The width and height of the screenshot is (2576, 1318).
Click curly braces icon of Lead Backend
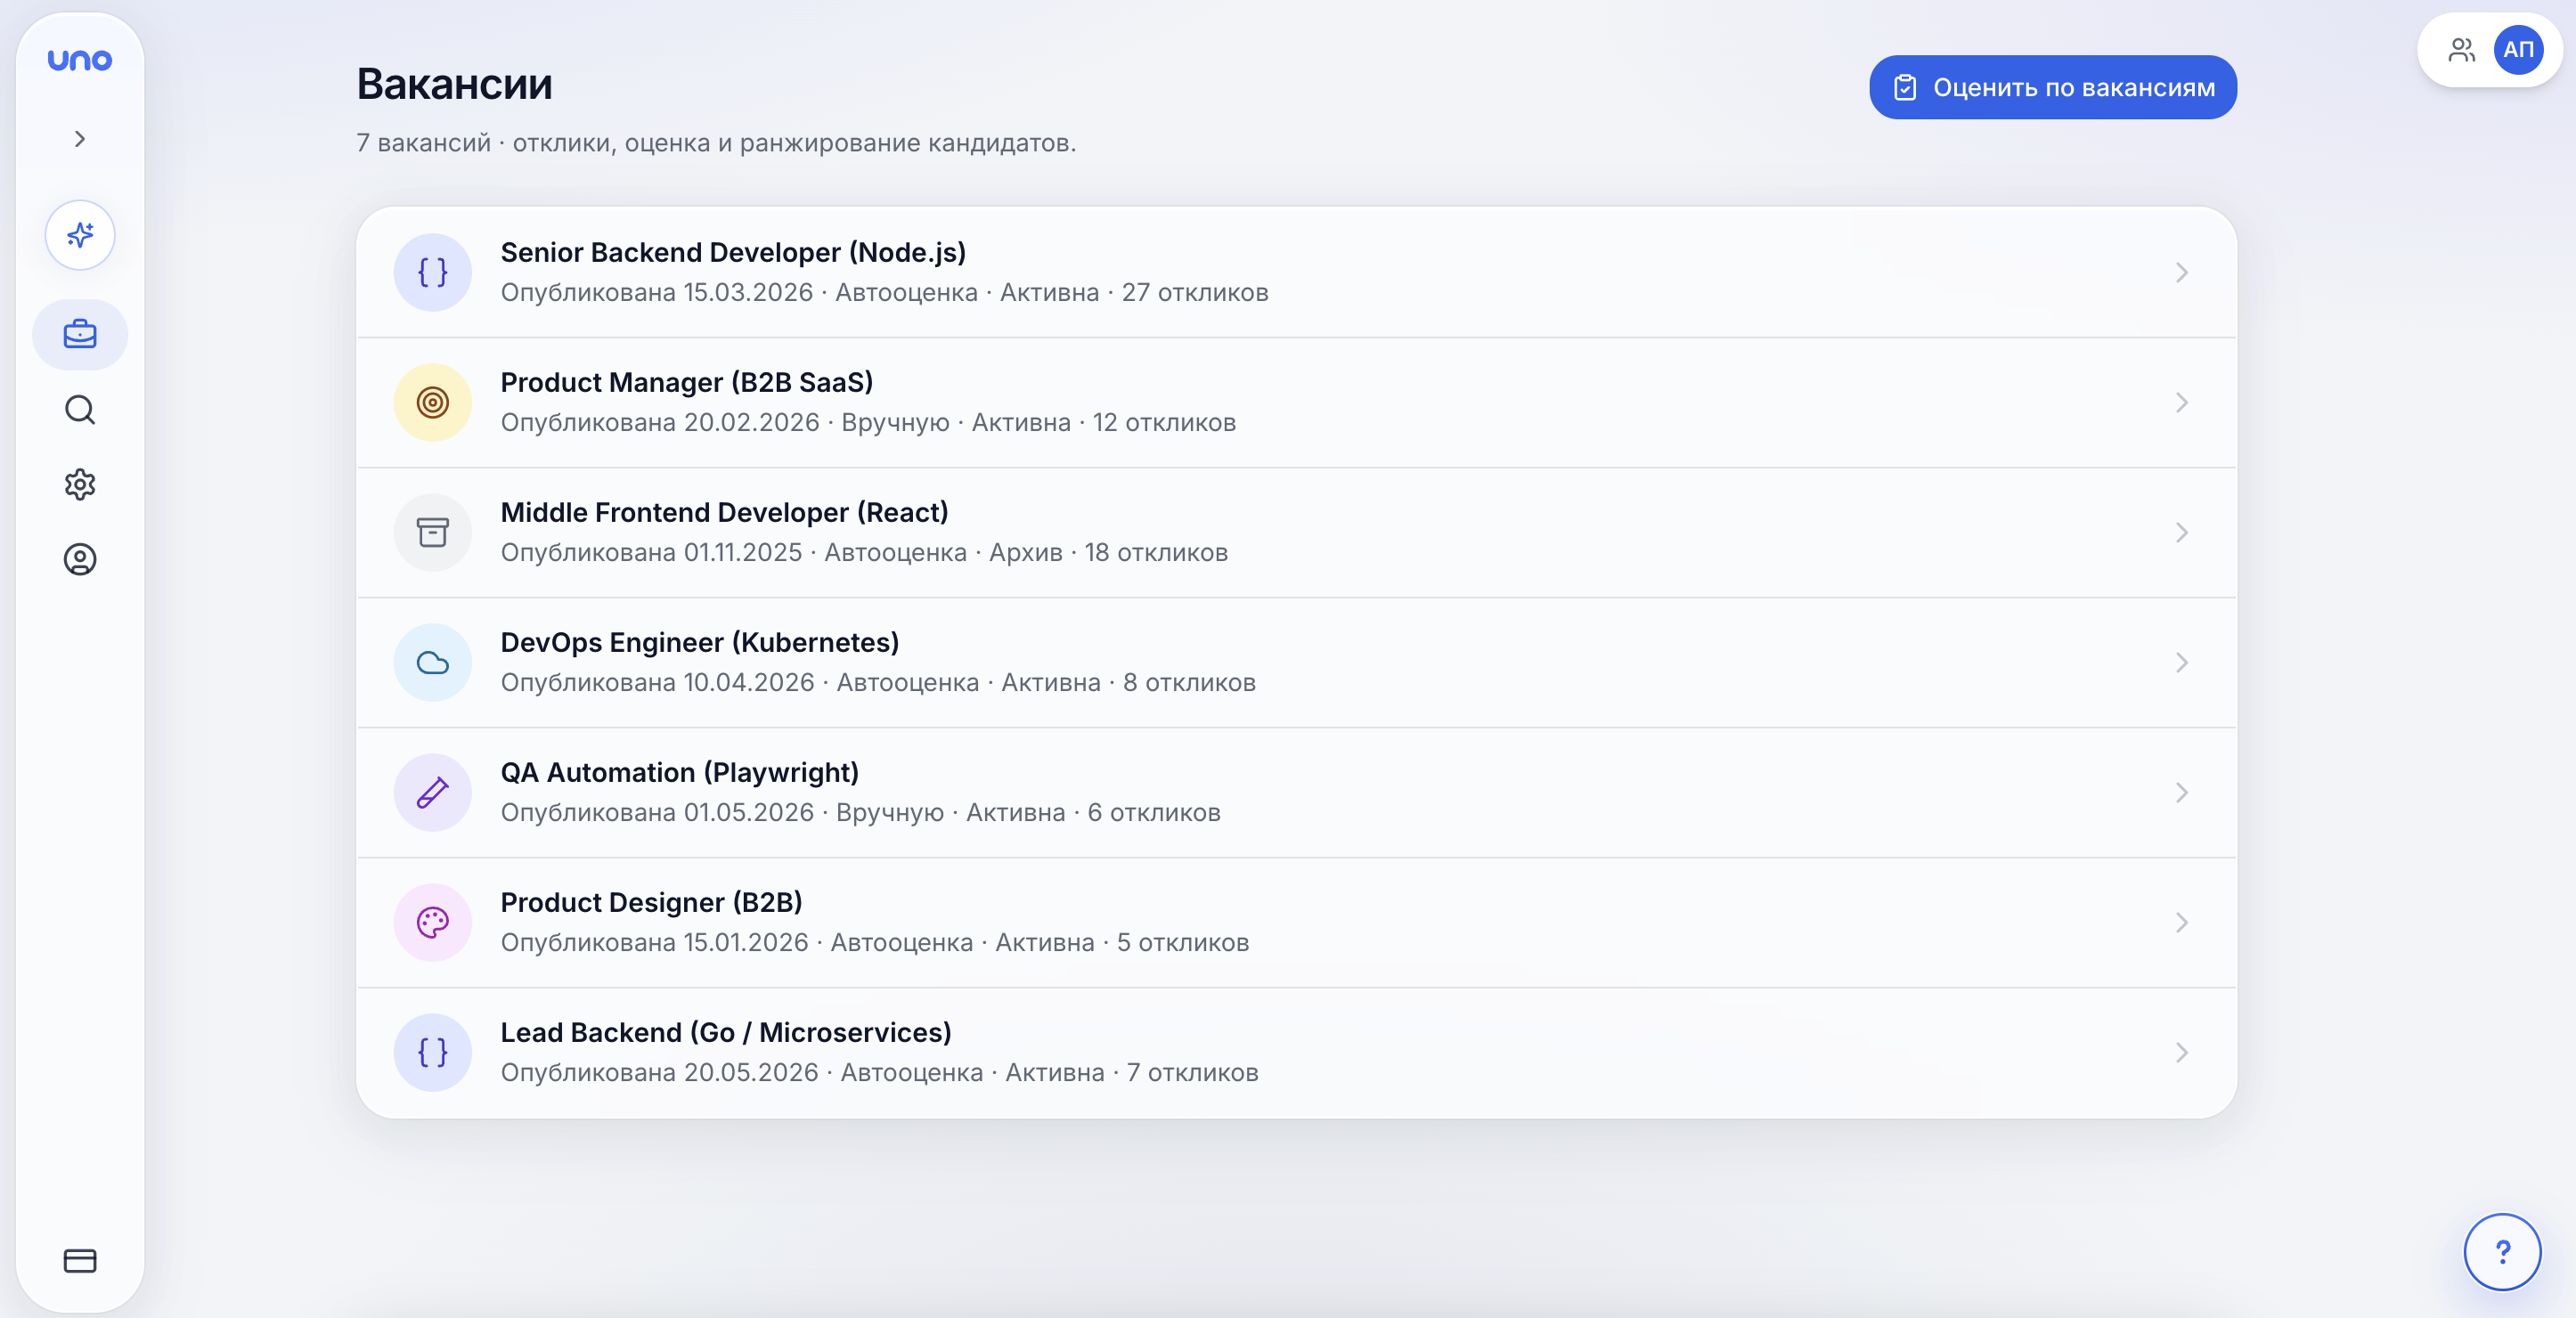click(x=432, y=1052)
